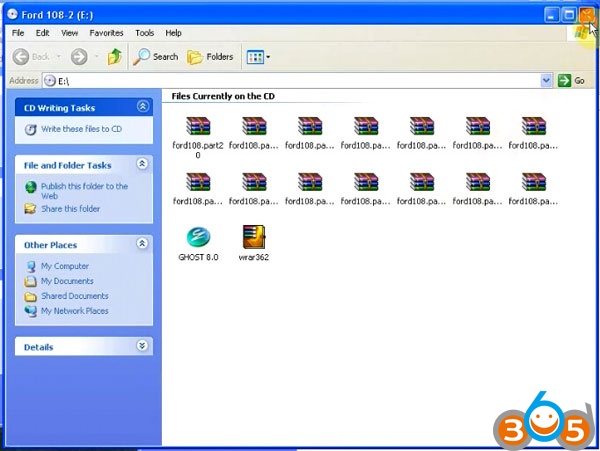Open the Favorites menu

point(106,33)
